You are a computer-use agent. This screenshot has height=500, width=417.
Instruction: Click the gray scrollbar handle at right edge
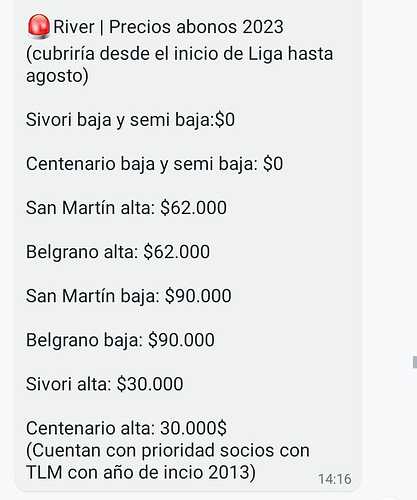pos(415,362)
